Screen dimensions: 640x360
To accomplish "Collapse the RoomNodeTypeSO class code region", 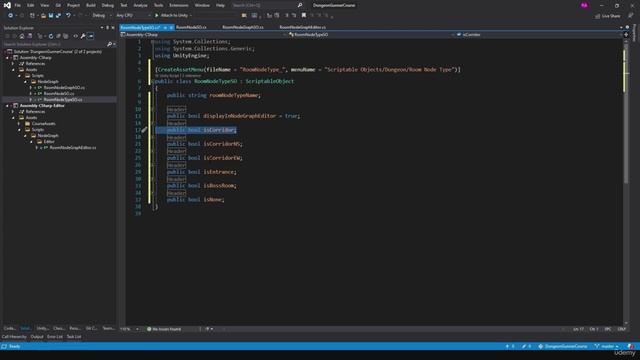I will coord(152,81).
